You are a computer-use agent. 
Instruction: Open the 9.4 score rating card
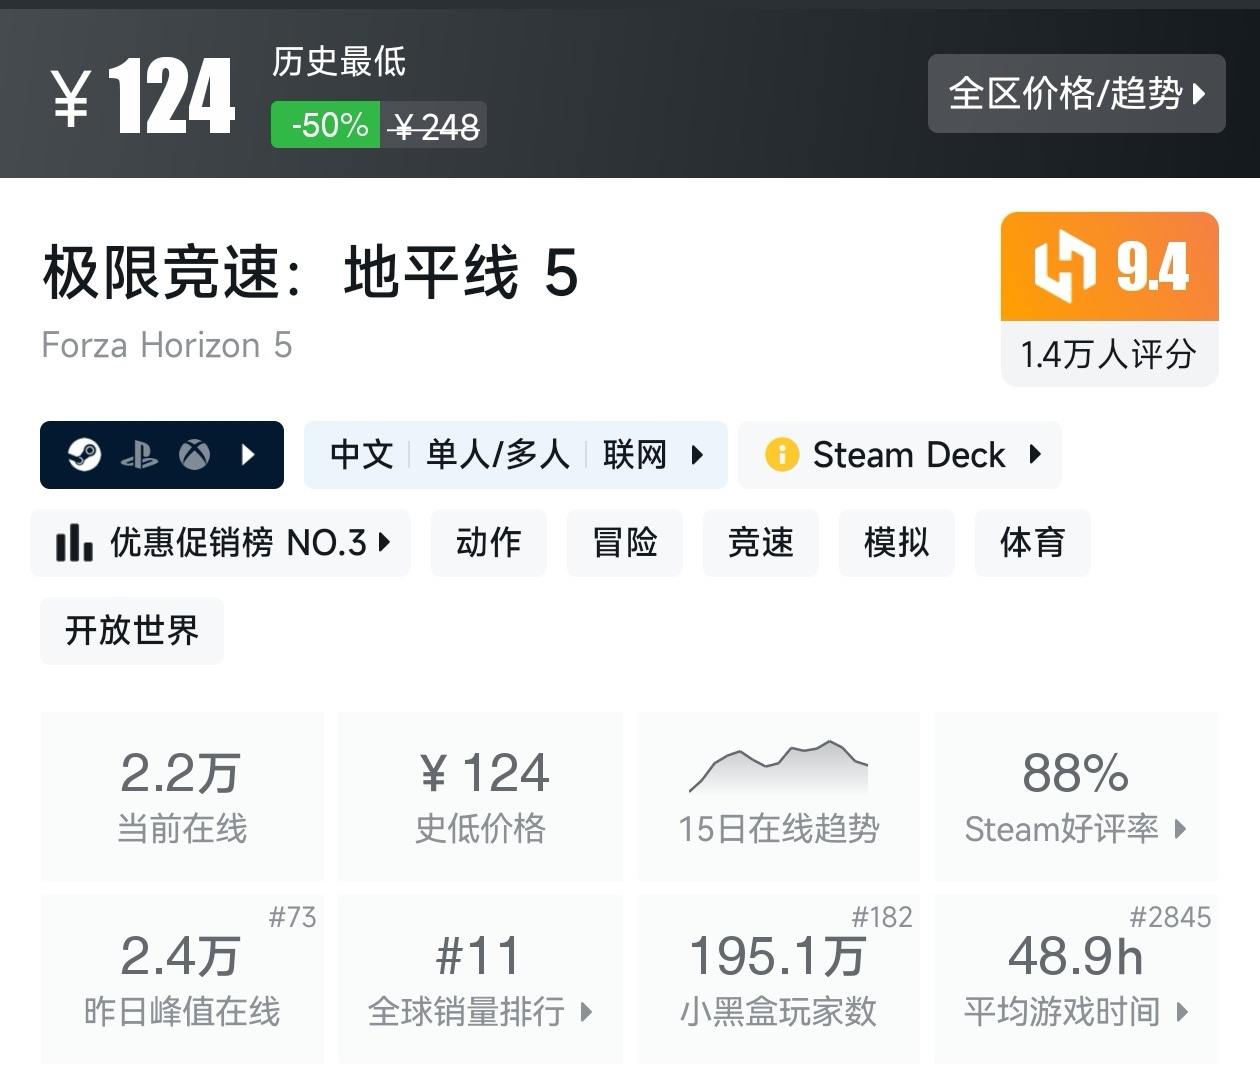tap(1110, 299)
